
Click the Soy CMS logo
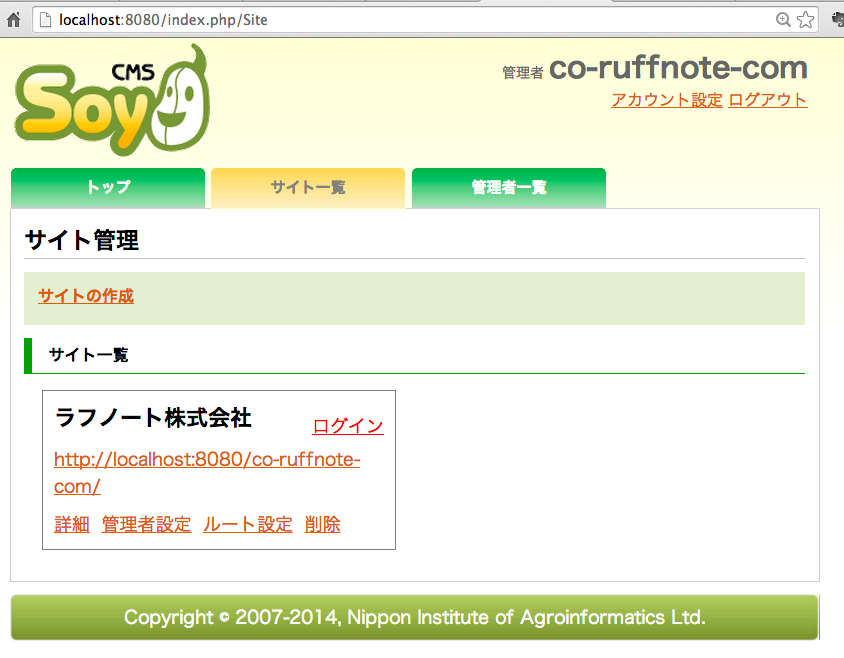[112, 101]
